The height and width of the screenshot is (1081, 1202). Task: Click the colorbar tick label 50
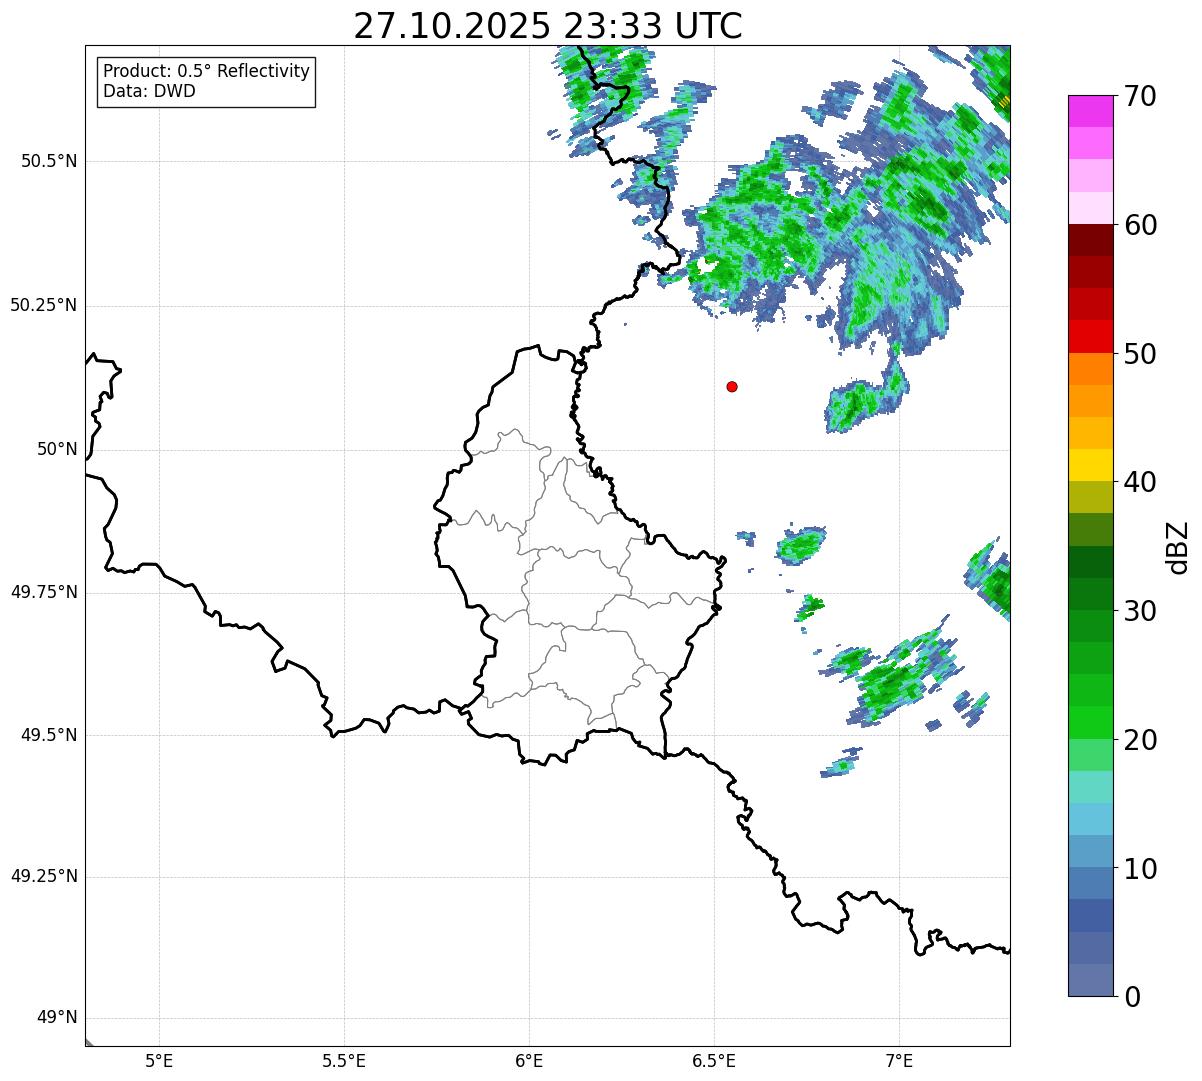[x=1140, y=354]
